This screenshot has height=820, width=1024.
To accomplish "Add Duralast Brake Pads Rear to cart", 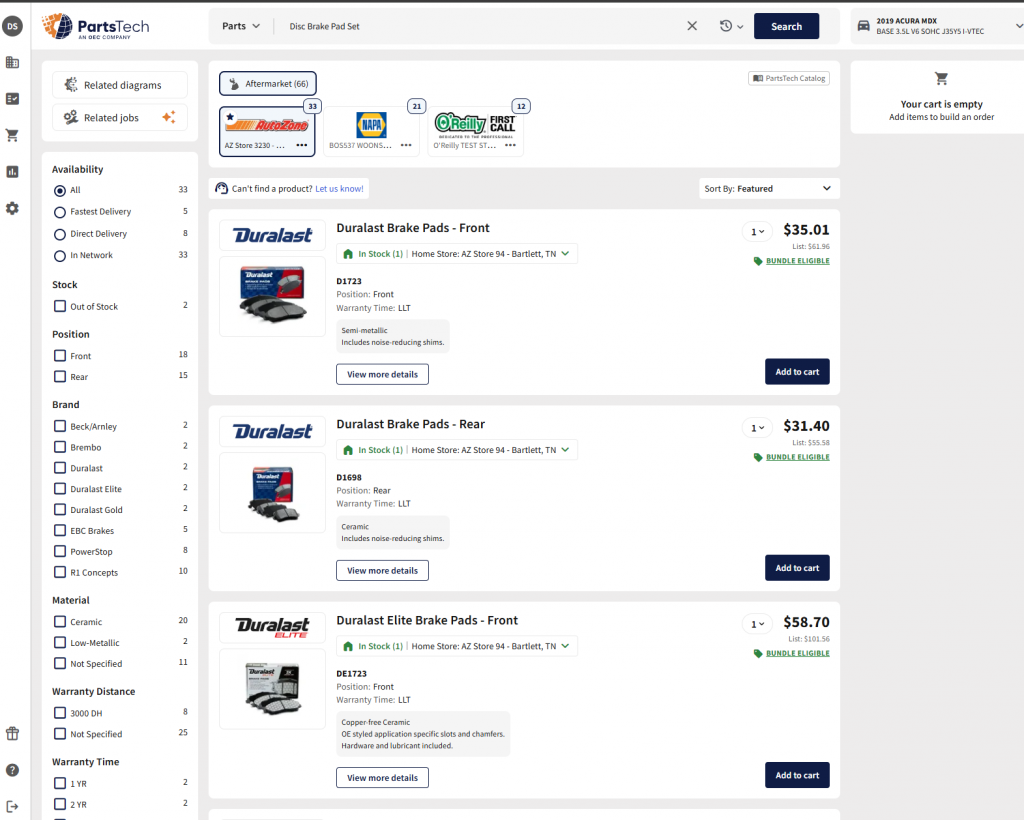I will pos(797,568).
